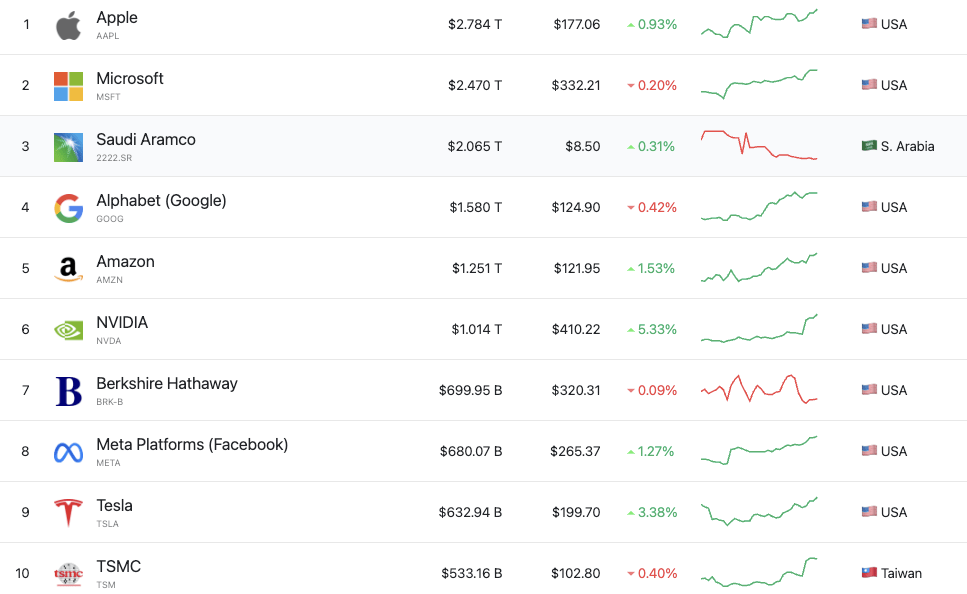967x594 pixels.
Task: Click the Saudi Aramco logo
Action: [68, 147]
